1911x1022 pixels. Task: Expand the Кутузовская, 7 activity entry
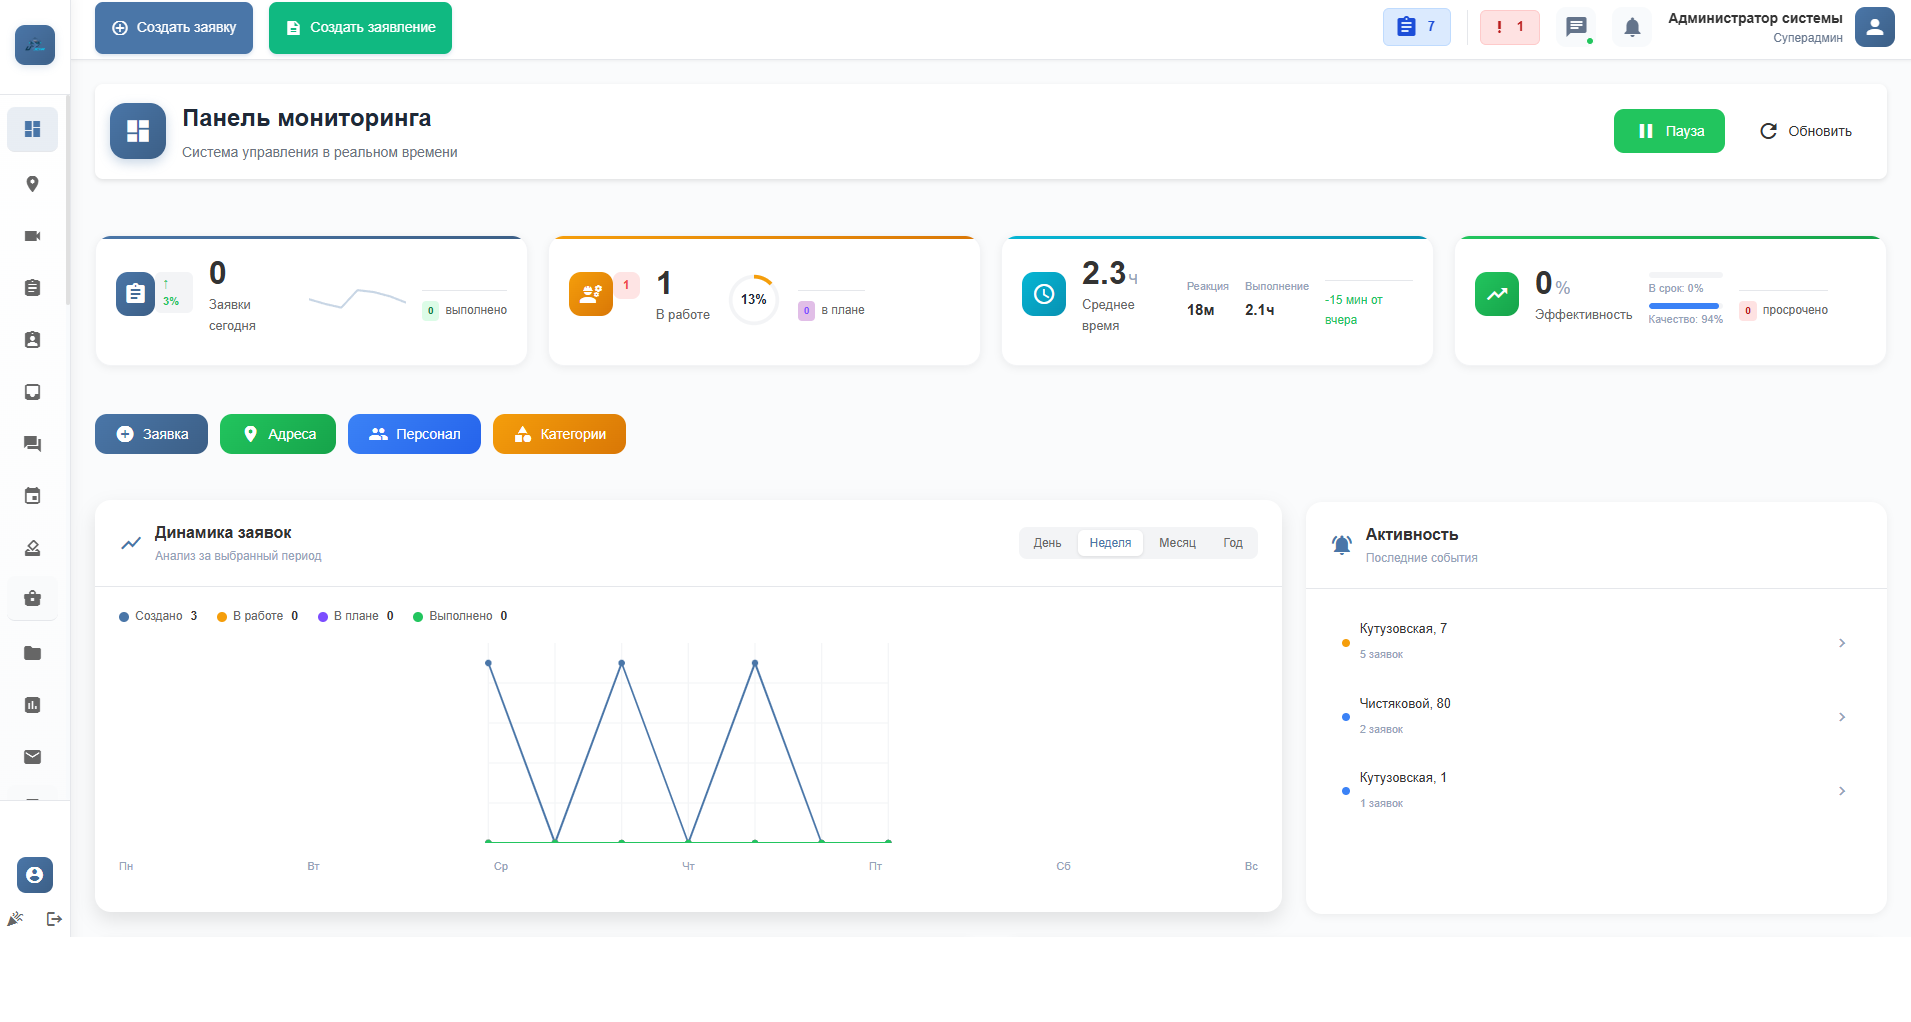point(1841,643)
